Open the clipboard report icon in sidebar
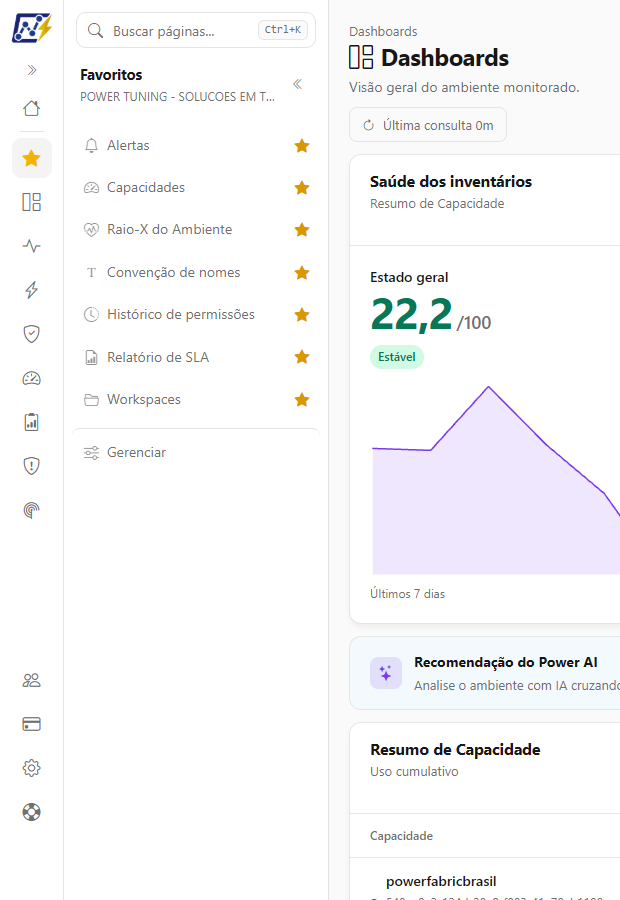 tap(32, 422)
